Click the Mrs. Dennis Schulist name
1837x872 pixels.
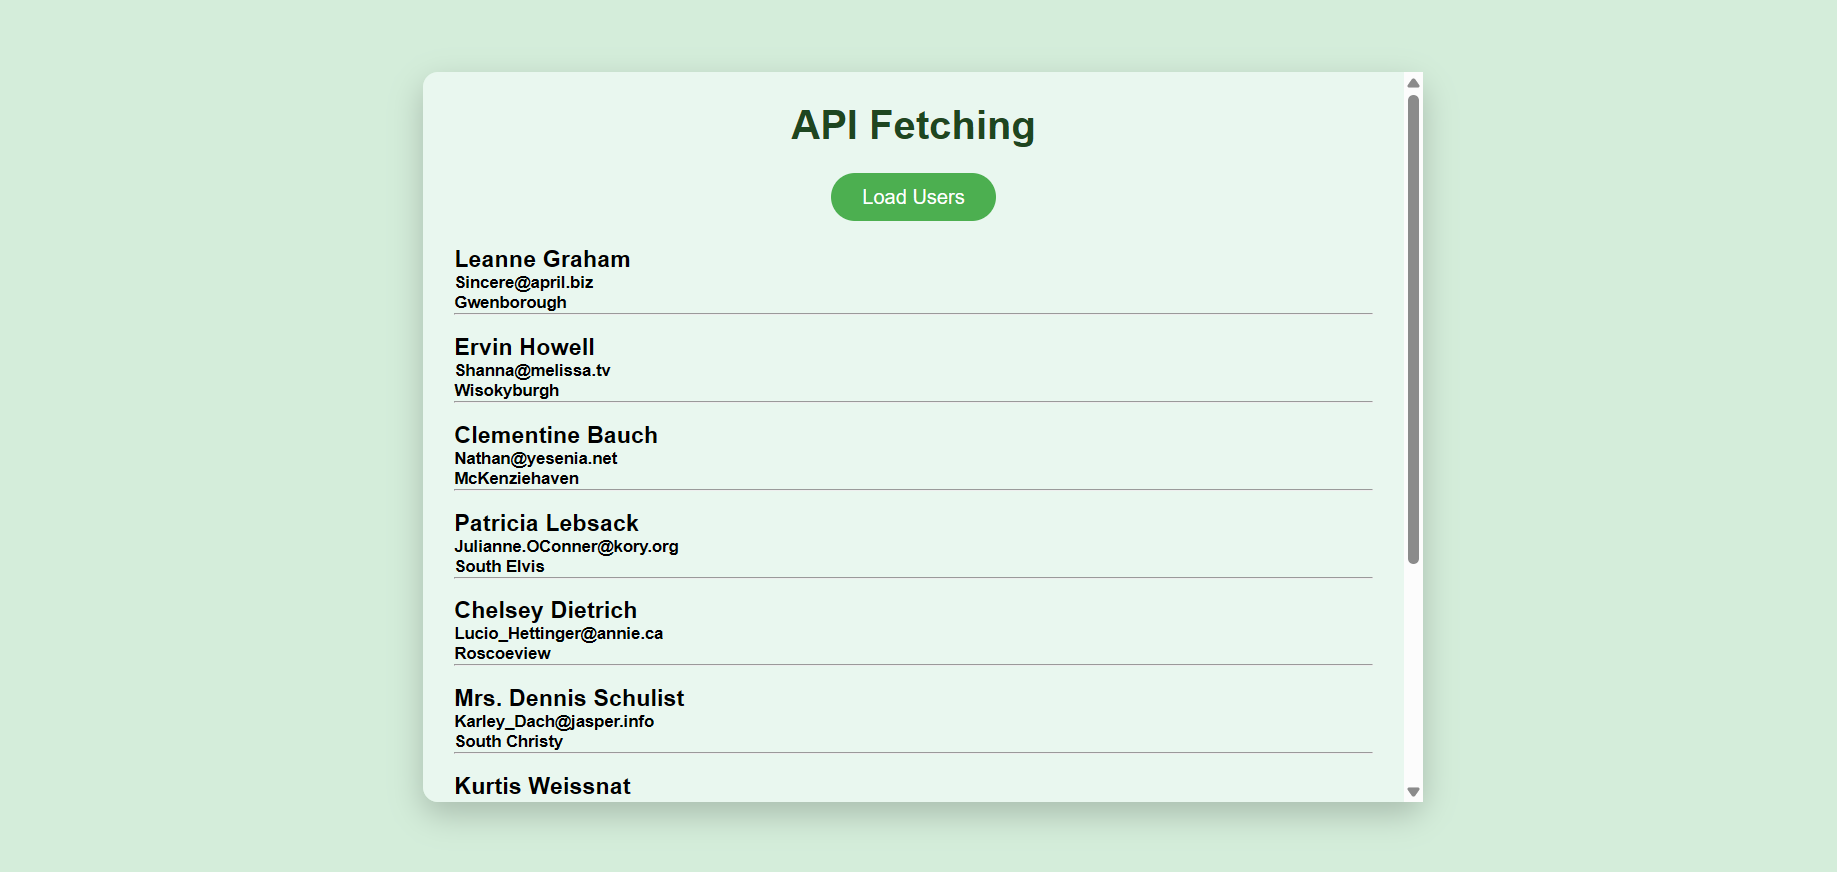click(569, 699)
